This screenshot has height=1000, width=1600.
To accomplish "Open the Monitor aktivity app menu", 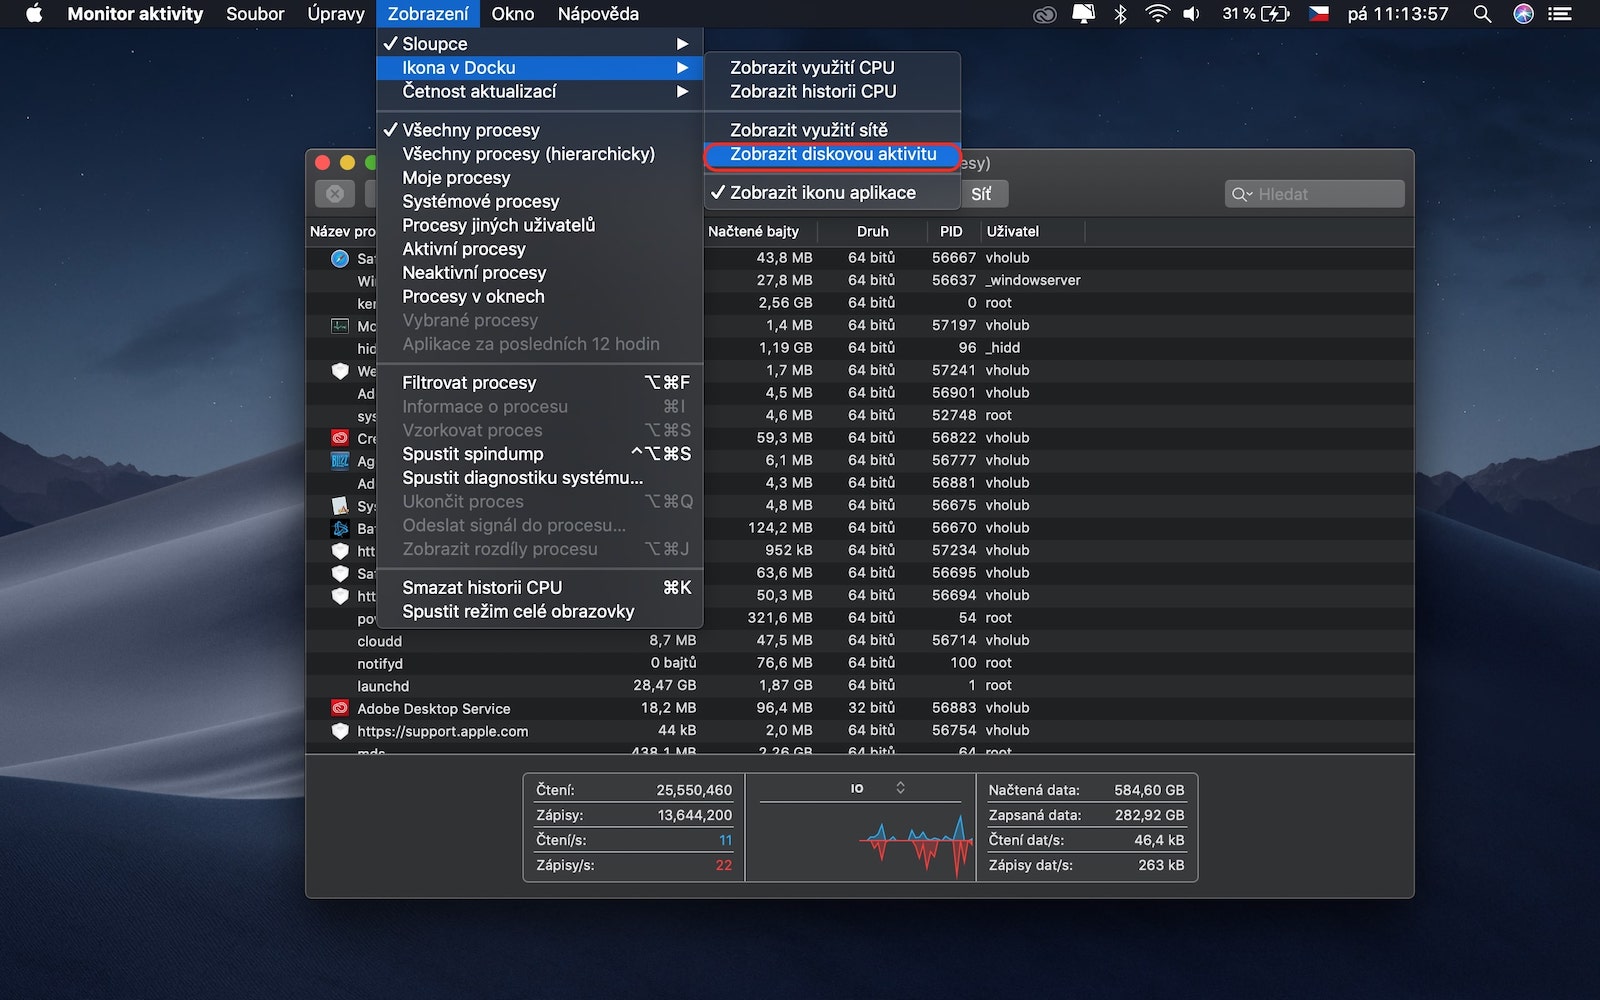I will (x=135, y=14).
